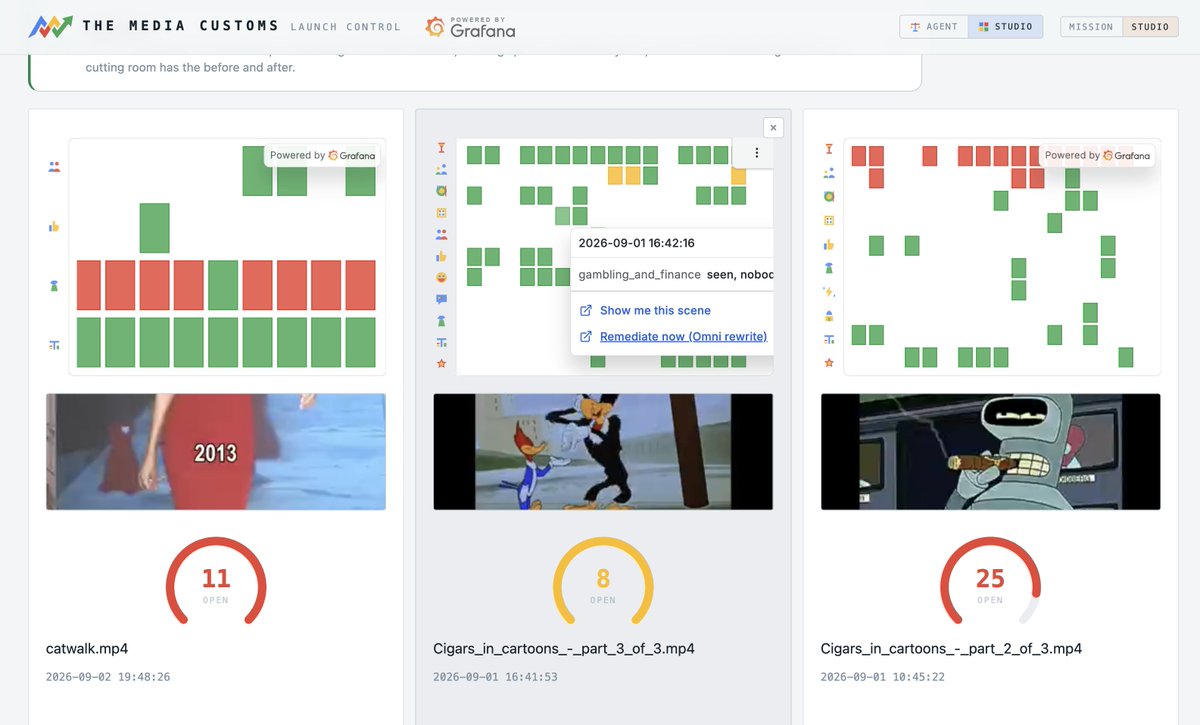Click the target ring icon in Cigars part 2
Viewport: 1200px width, 725px height.
(x=828, y=197)
